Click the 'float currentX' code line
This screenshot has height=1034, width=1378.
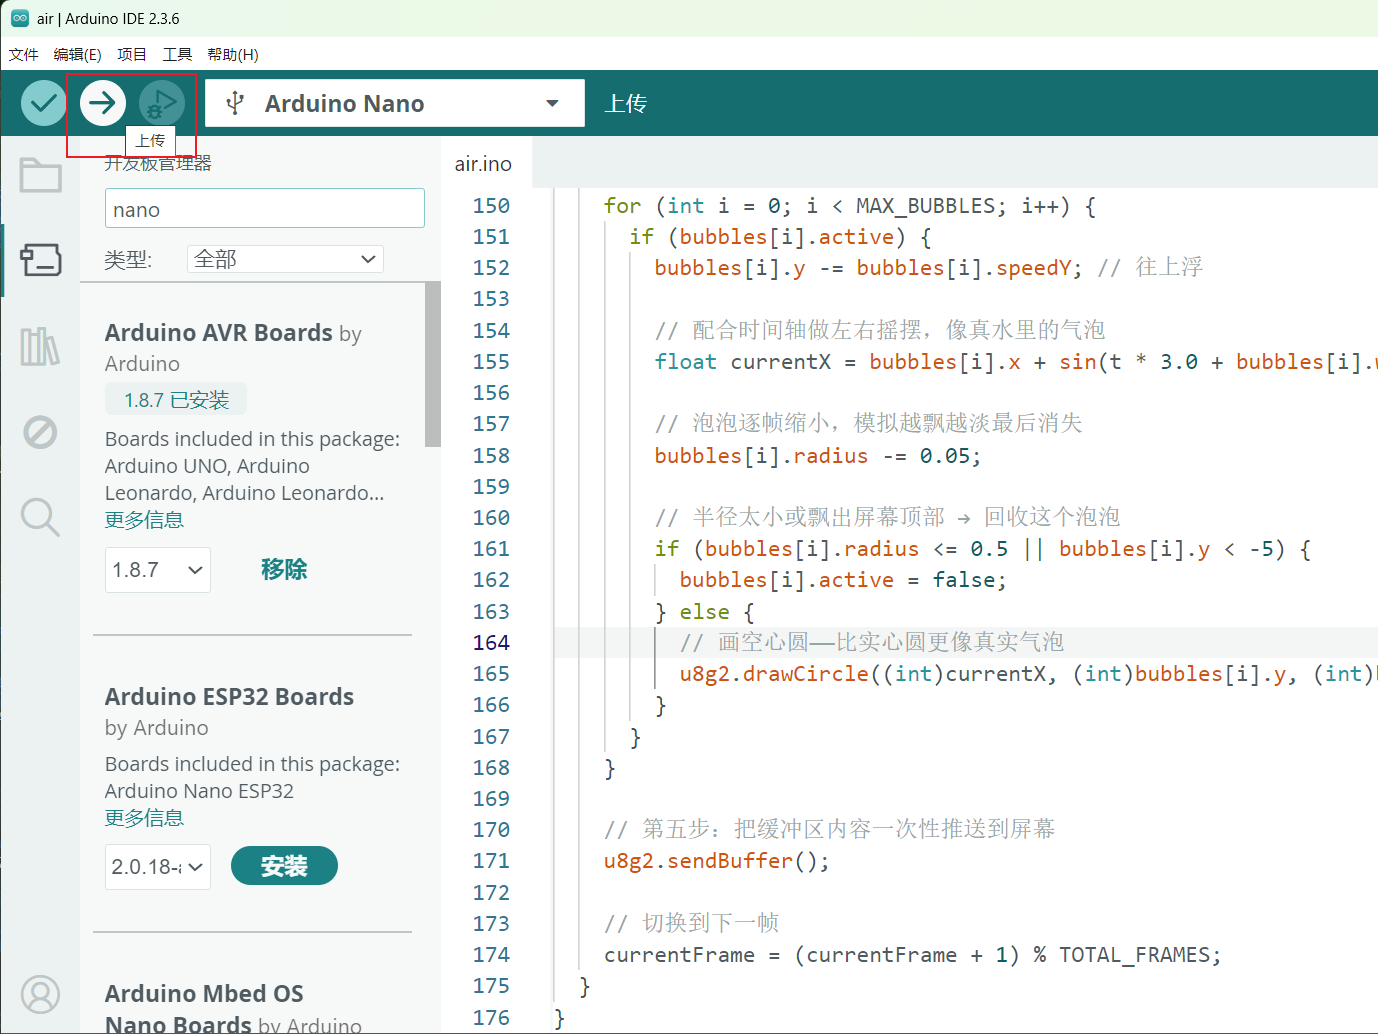click(1016, 362)
